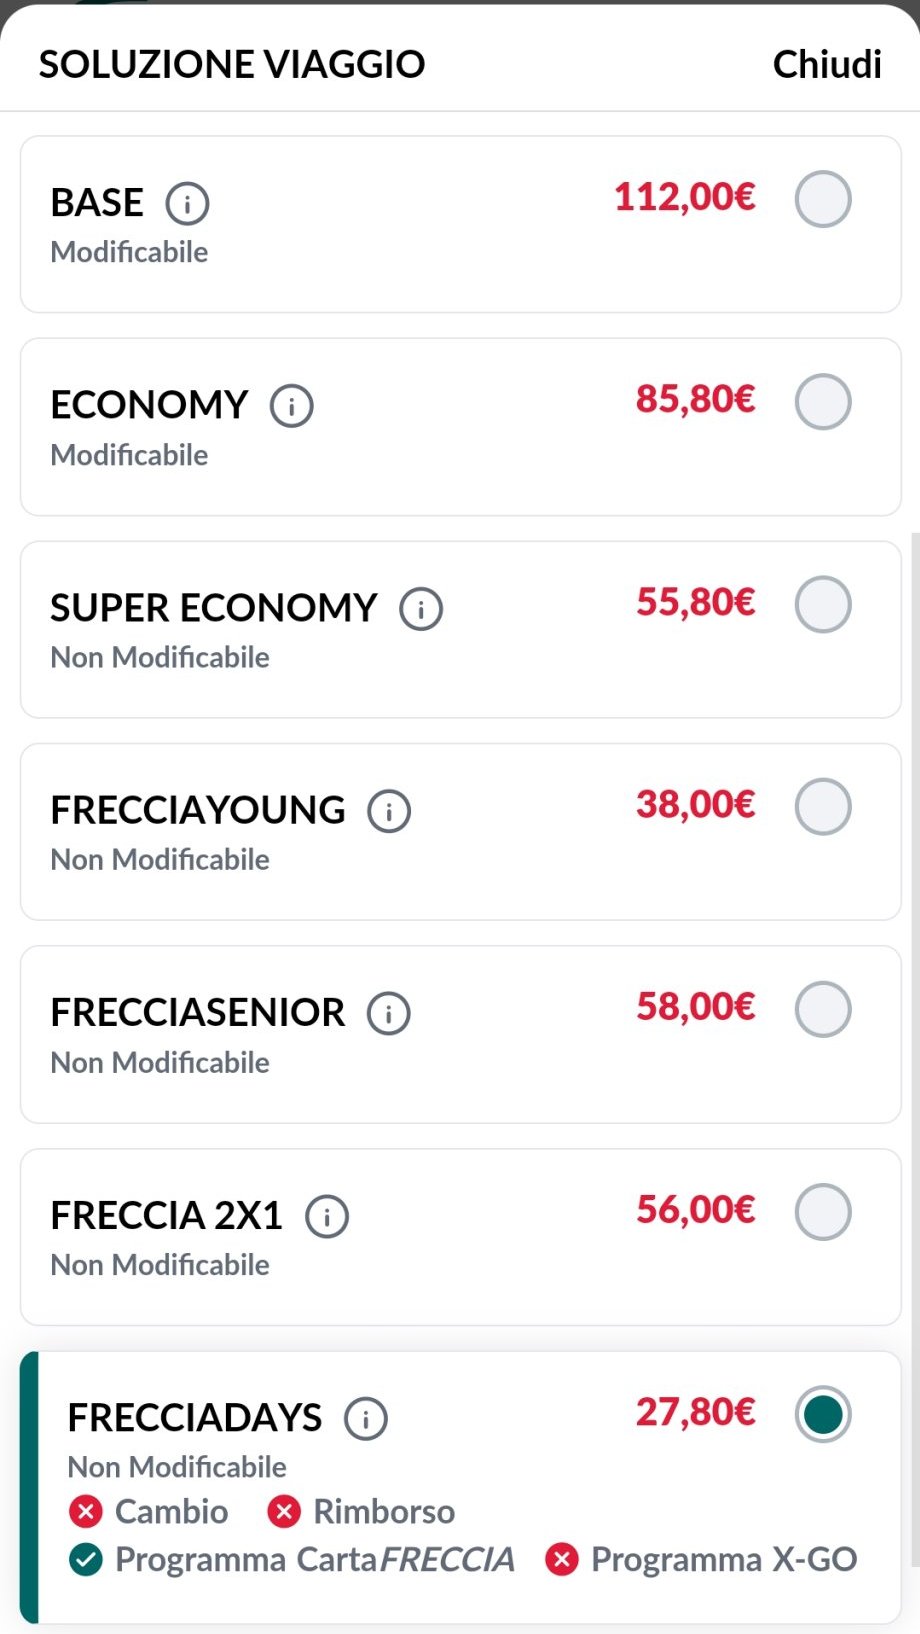Viewport: 920px width, 1634px height.
Task: Tap FRECCIA 2X1 info icon
Action: (x=327, y=1216)
